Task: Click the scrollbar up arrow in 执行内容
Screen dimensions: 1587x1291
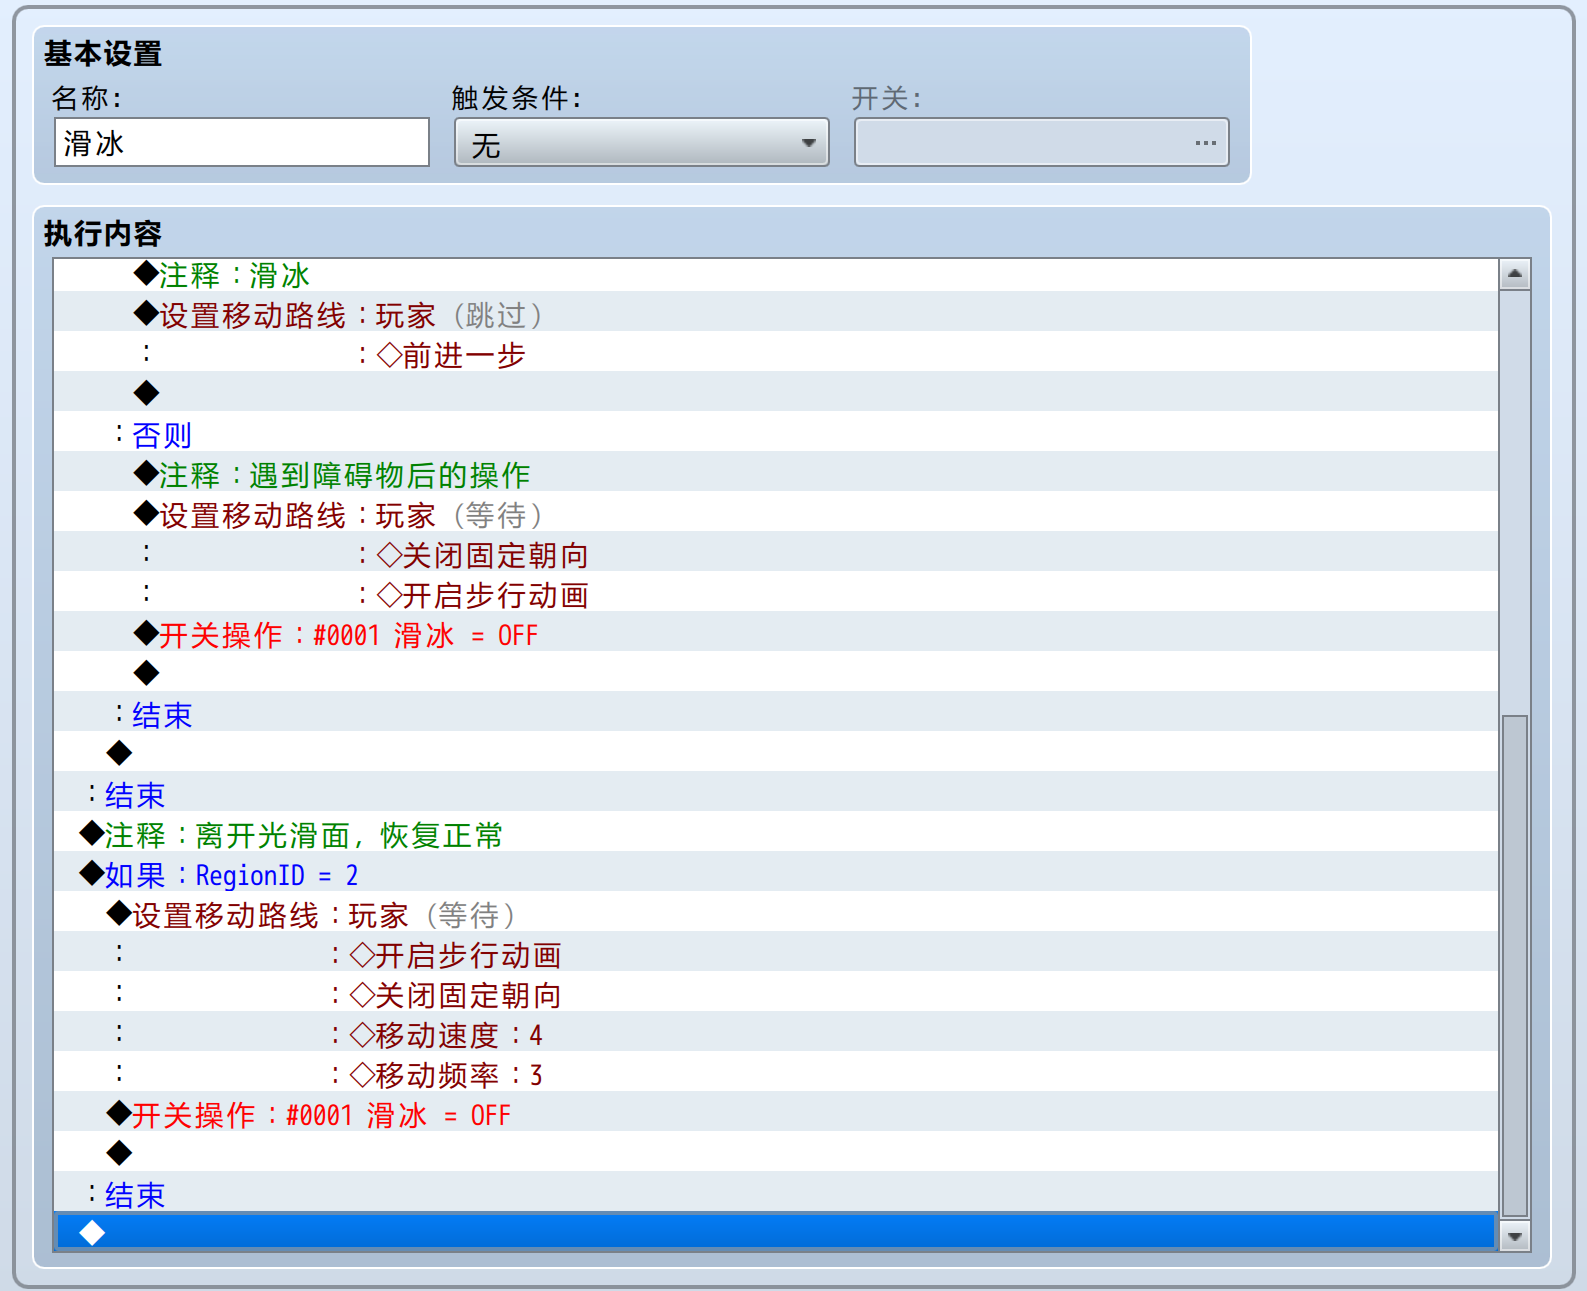Action: point(1515,274)
